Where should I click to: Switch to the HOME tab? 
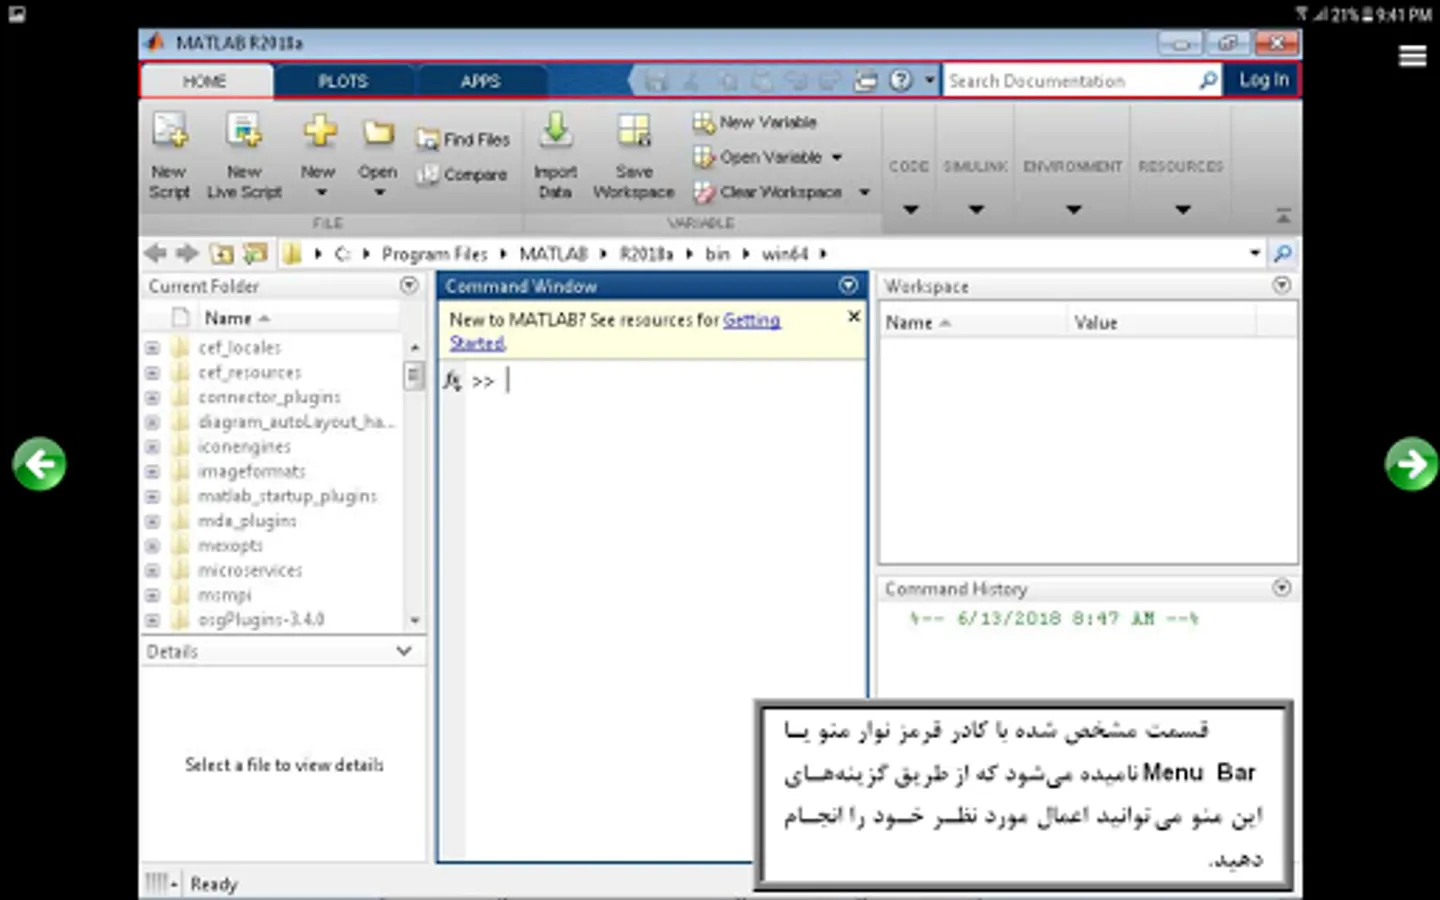tap(205, 81)
